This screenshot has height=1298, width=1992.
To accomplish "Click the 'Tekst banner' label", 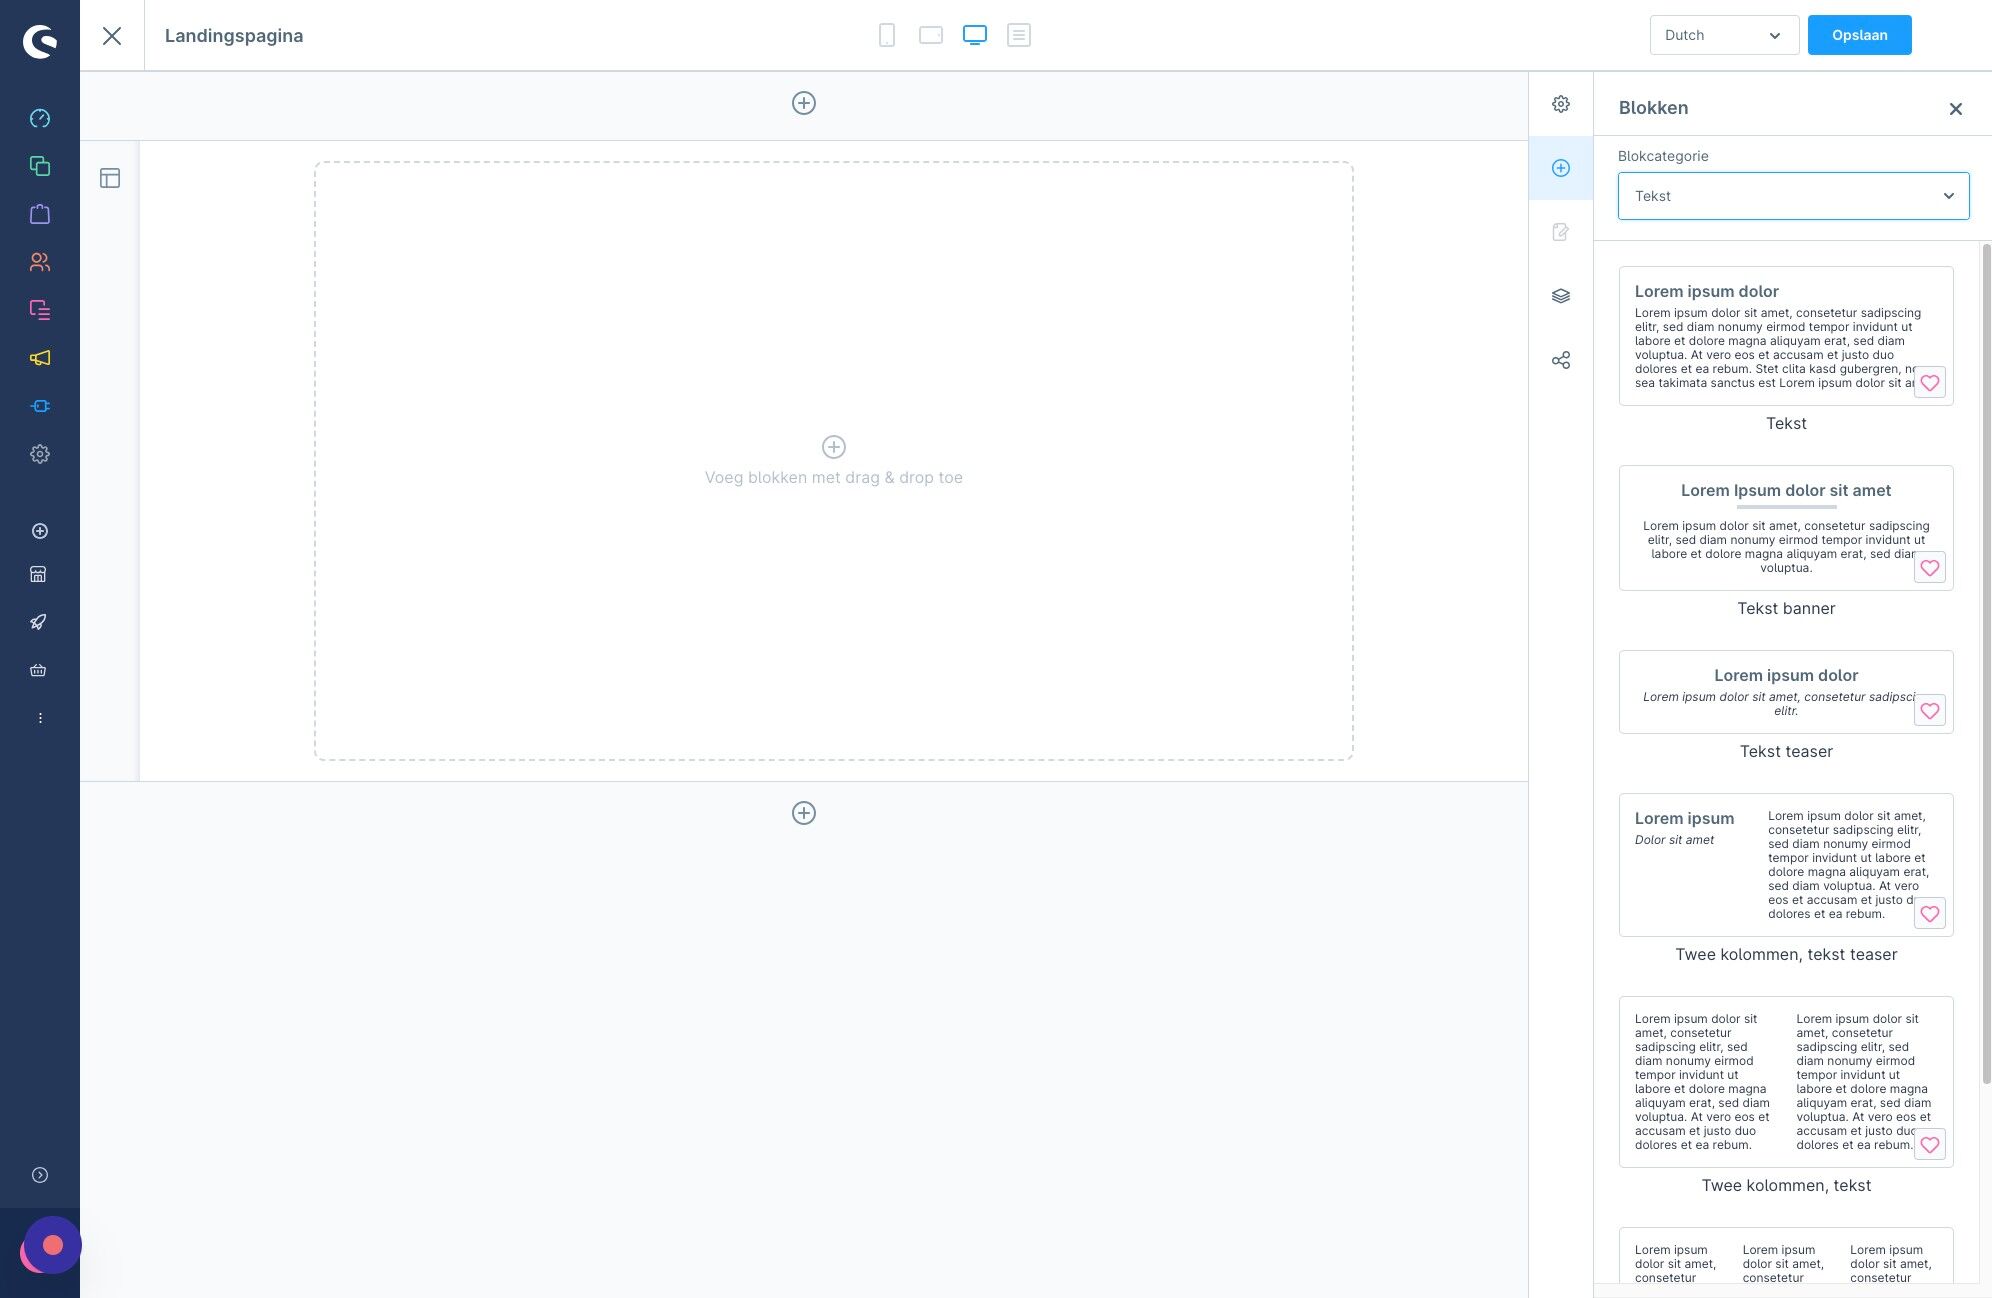I will click(x=1786, y=608).
